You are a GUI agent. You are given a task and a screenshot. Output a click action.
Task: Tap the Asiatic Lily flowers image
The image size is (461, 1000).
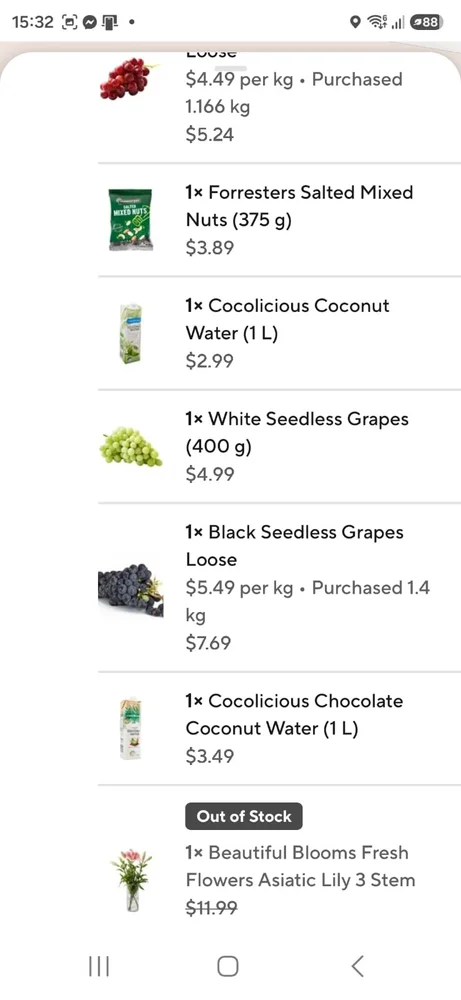131,880
